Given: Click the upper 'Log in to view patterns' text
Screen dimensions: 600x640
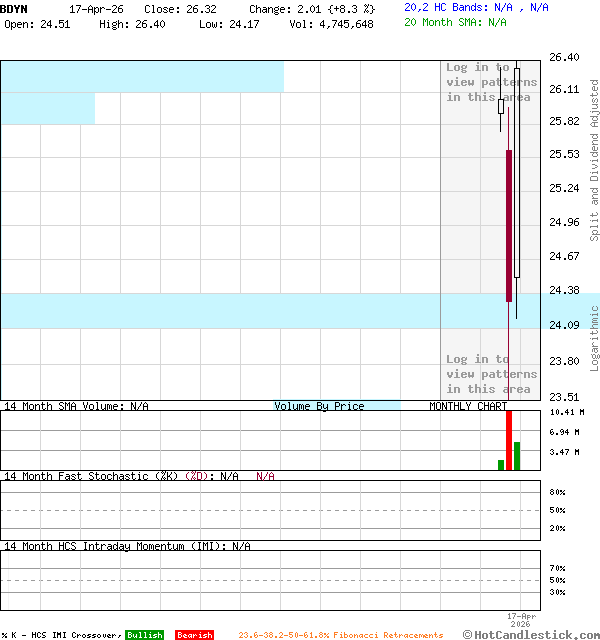Looking at the screenshot, I should (491, 82).
